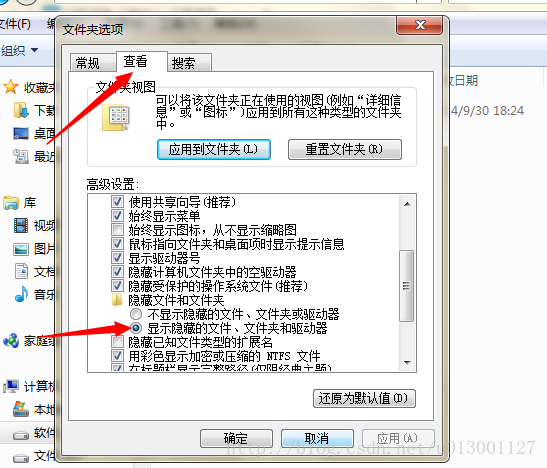The image size is (547, 468).
Task: Toggle 隐藏已知文件类型的扩展名 checkbox
Action: coord(117,341)
